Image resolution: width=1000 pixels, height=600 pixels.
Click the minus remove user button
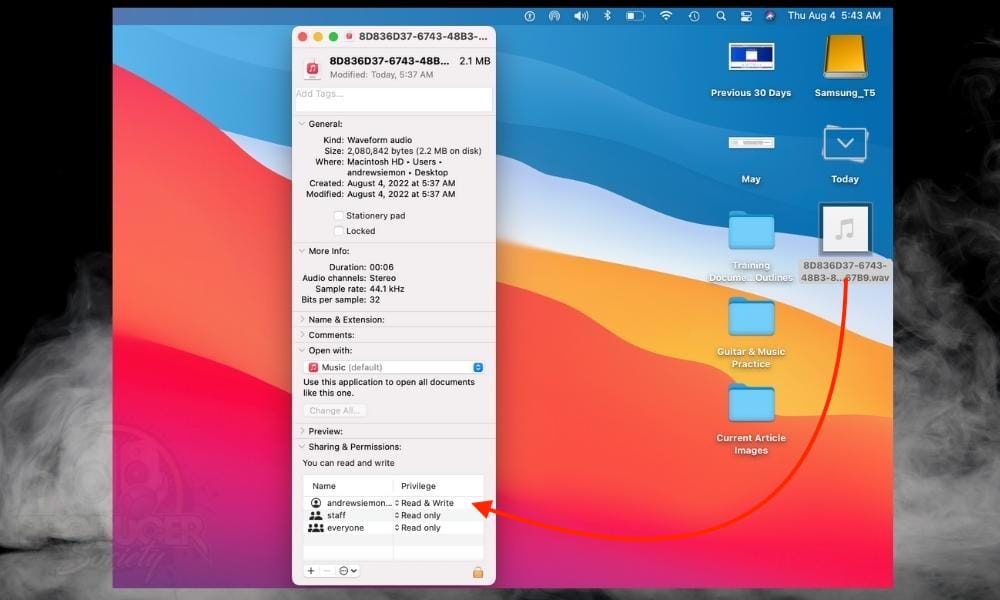click(x=327, y=571)
